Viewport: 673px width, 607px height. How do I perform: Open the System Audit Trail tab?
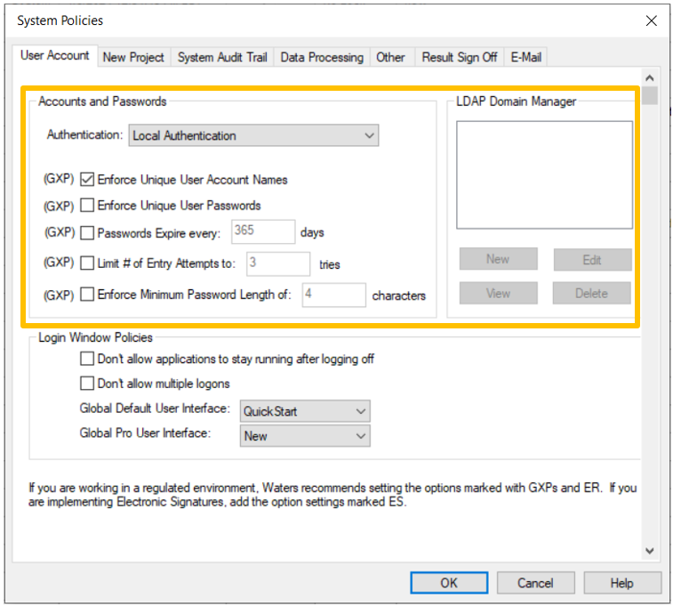pyautogui.click(x=222, y=58)
